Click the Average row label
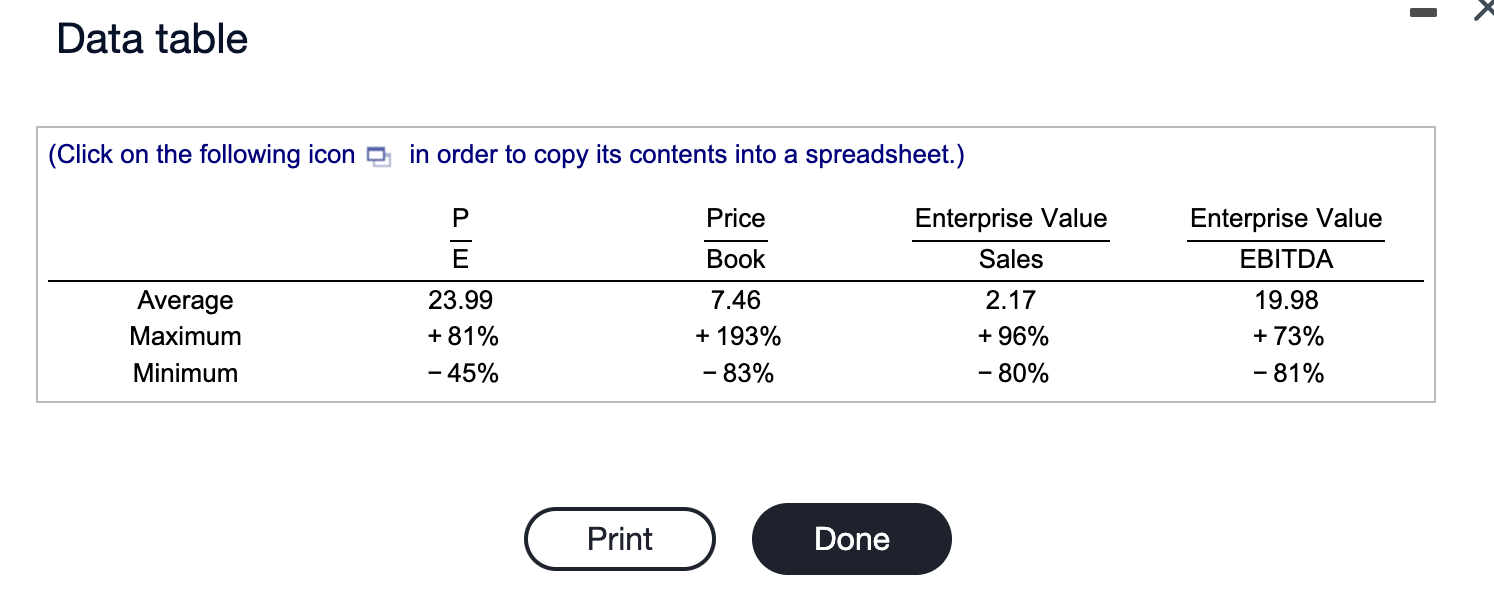The width and height of the screenshot is (1494, 604). tap(185, 300)
